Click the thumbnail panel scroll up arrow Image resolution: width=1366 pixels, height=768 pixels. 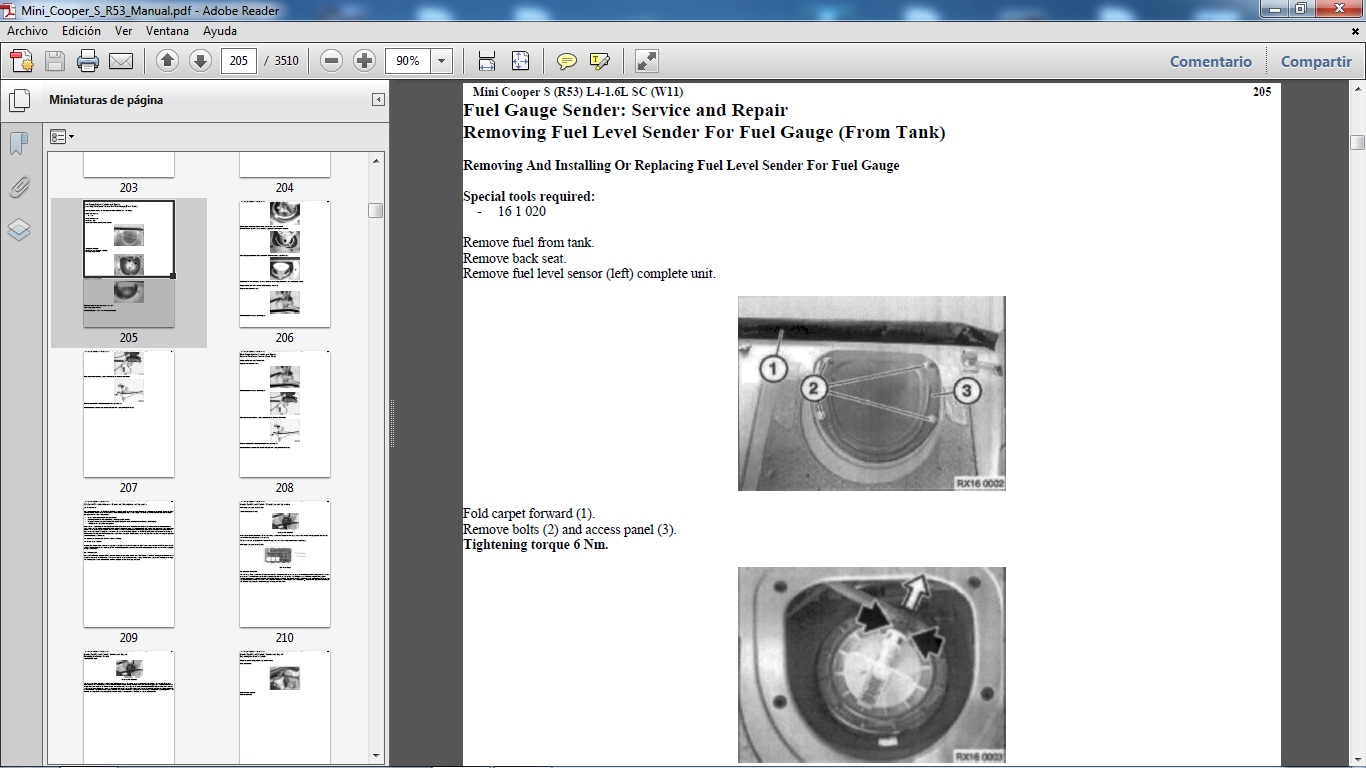click(x=376, y=160)
